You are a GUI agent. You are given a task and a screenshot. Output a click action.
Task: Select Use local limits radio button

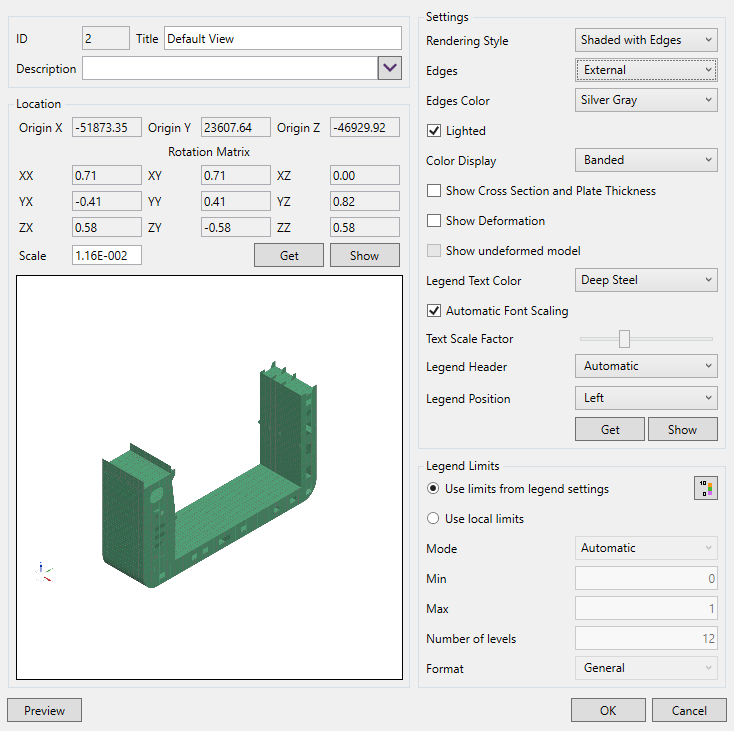pyautogui.click(x=433, y=518)
